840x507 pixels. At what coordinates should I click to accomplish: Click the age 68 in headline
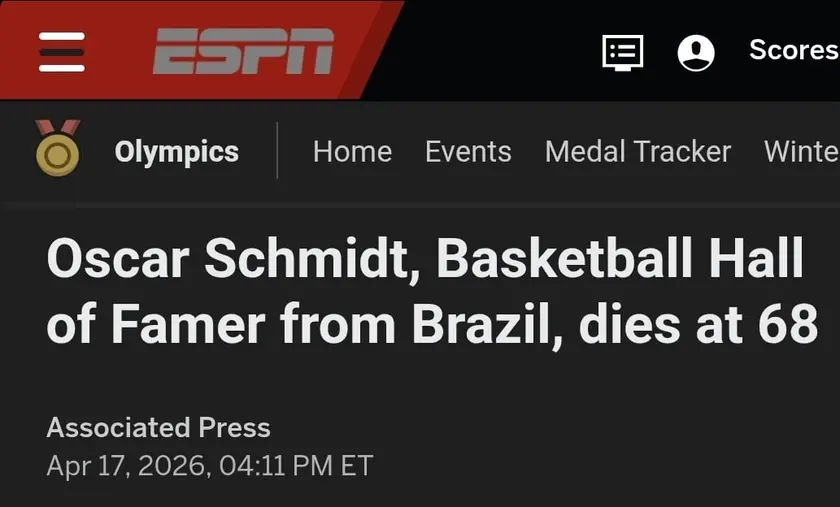point(786,325)
